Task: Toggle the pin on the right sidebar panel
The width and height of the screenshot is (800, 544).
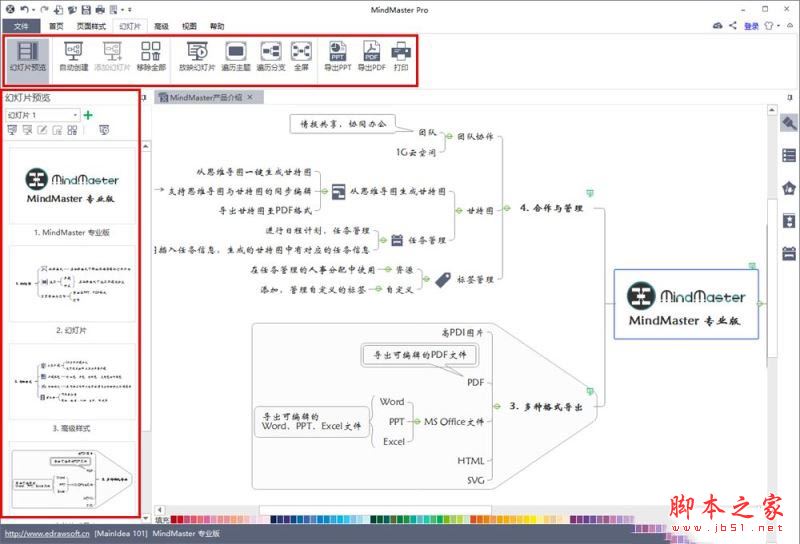Action: point(790,97)
